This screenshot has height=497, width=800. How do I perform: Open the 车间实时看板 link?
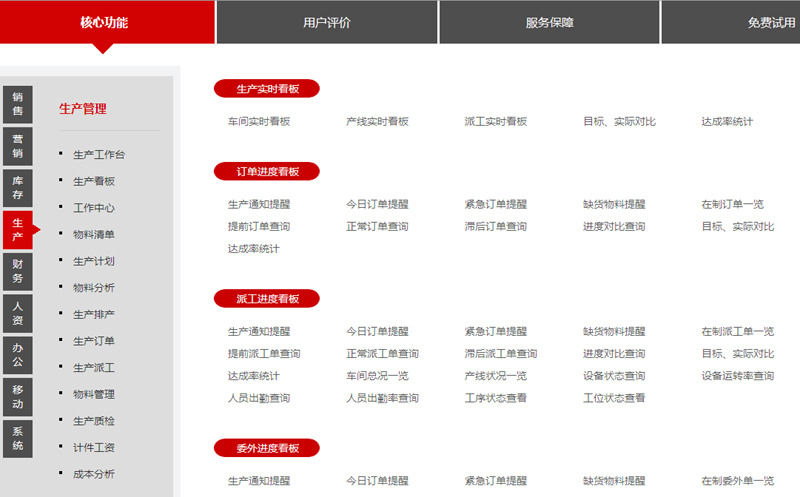point(259,122)
